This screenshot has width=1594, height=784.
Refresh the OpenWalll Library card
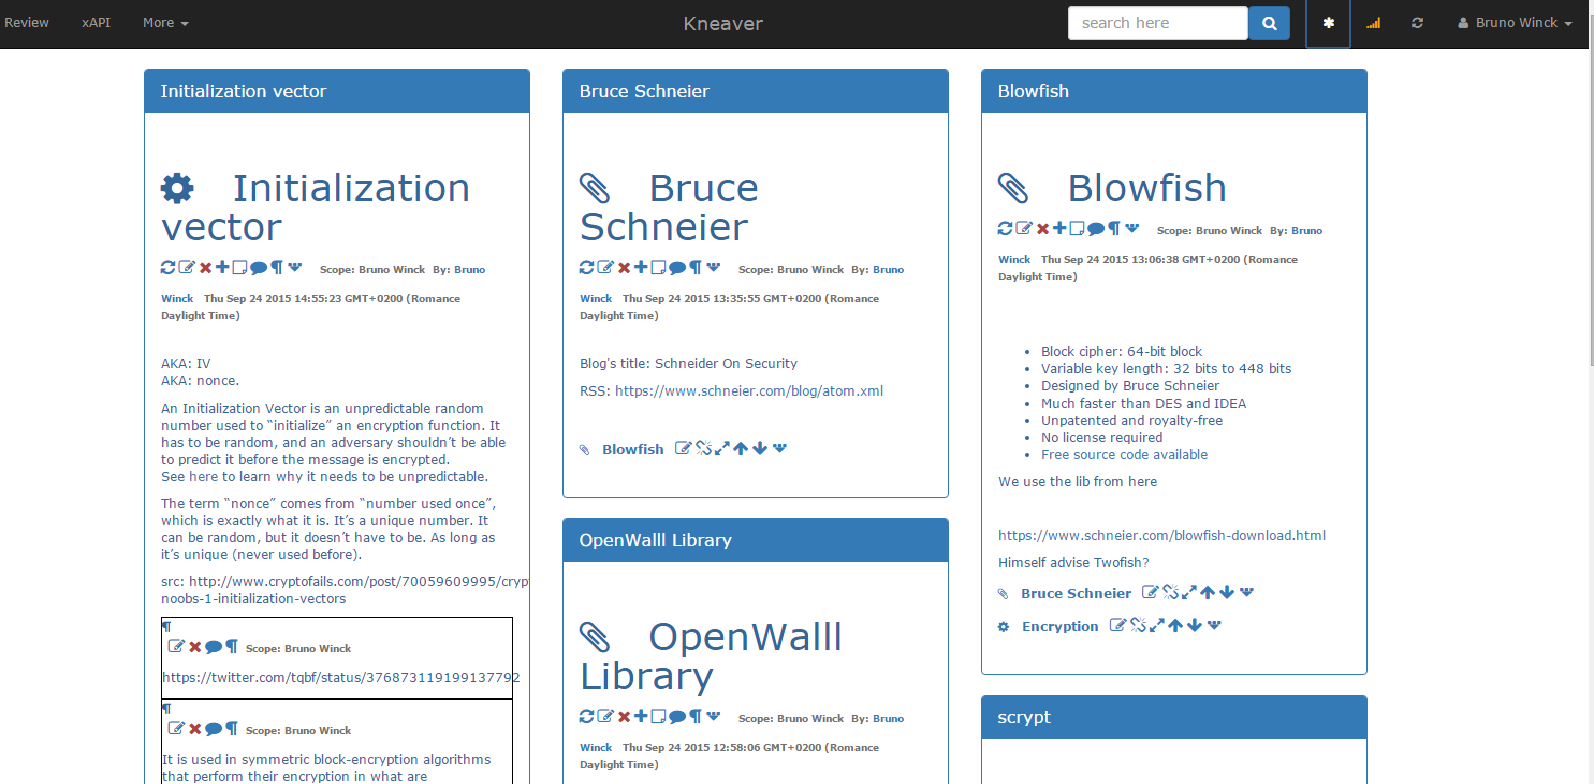pos(587,716)
